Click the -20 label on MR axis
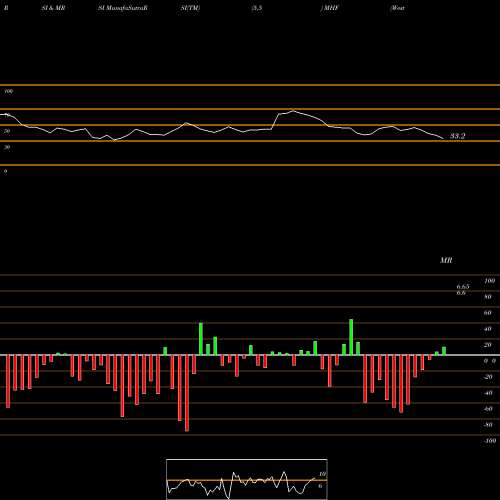 click(488, 377)
